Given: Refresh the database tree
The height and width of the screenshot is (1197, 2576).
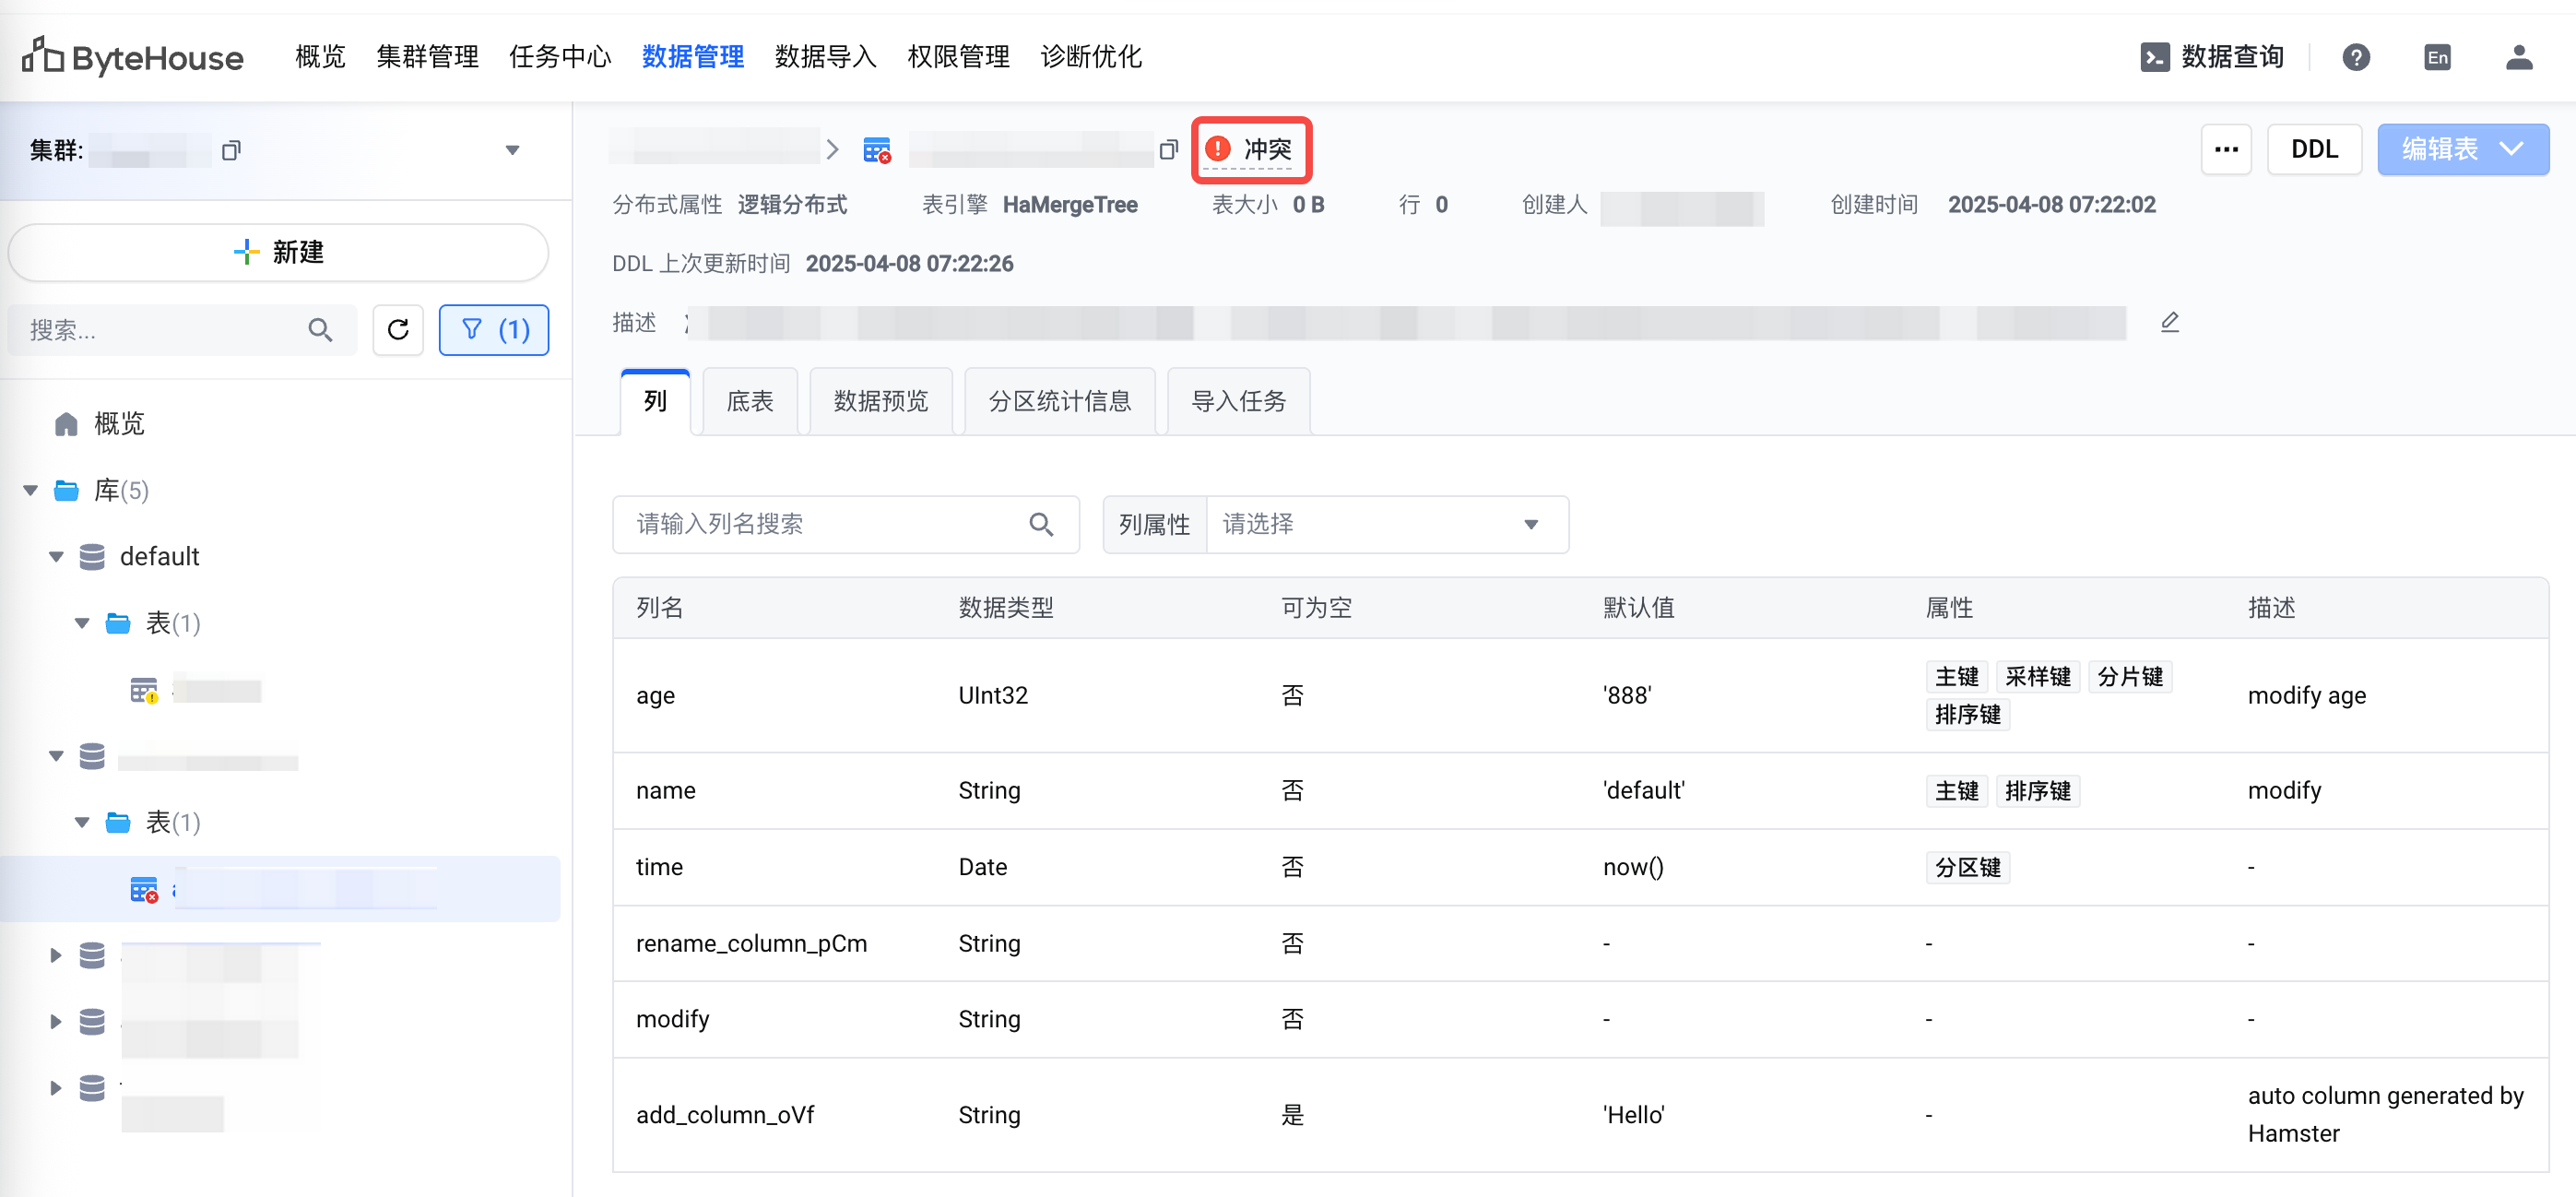Looking at the screenshot, I should pos(398,330).
